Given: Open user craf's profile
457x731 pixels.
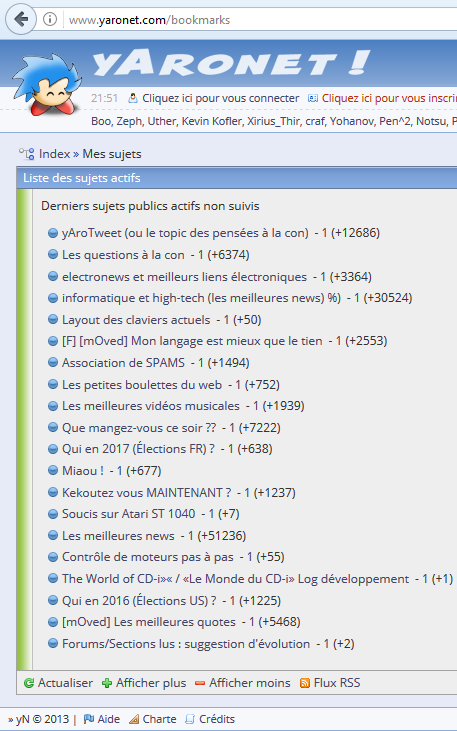Looking at the screenshot, I should pyautogui.click(x=315, y=121).
